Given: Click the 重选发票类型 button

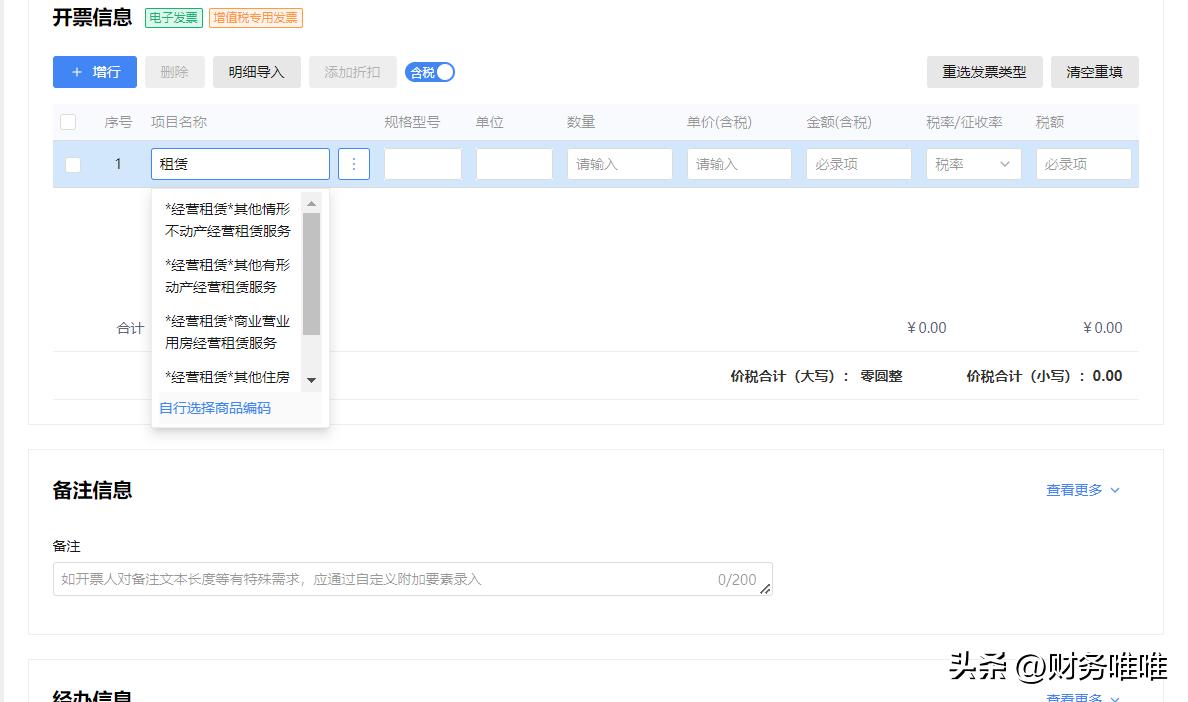Looking at the screenshot, I should pyautogui.click(x=987, y=72).
